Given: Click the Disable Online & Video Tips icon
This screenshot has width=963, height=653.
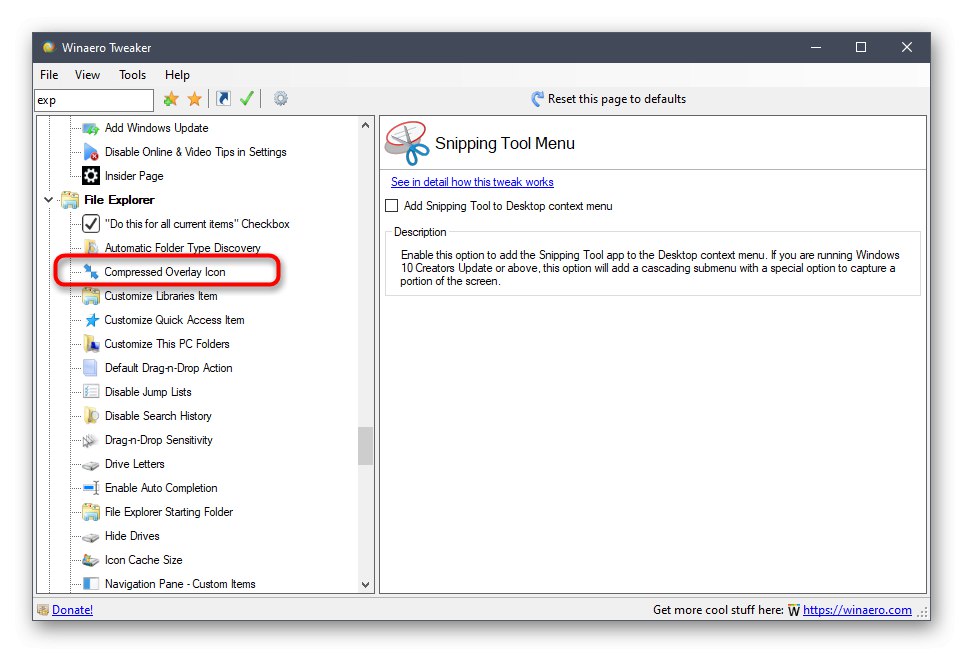Looking at the screenshot, I should (x=91, y=152).
